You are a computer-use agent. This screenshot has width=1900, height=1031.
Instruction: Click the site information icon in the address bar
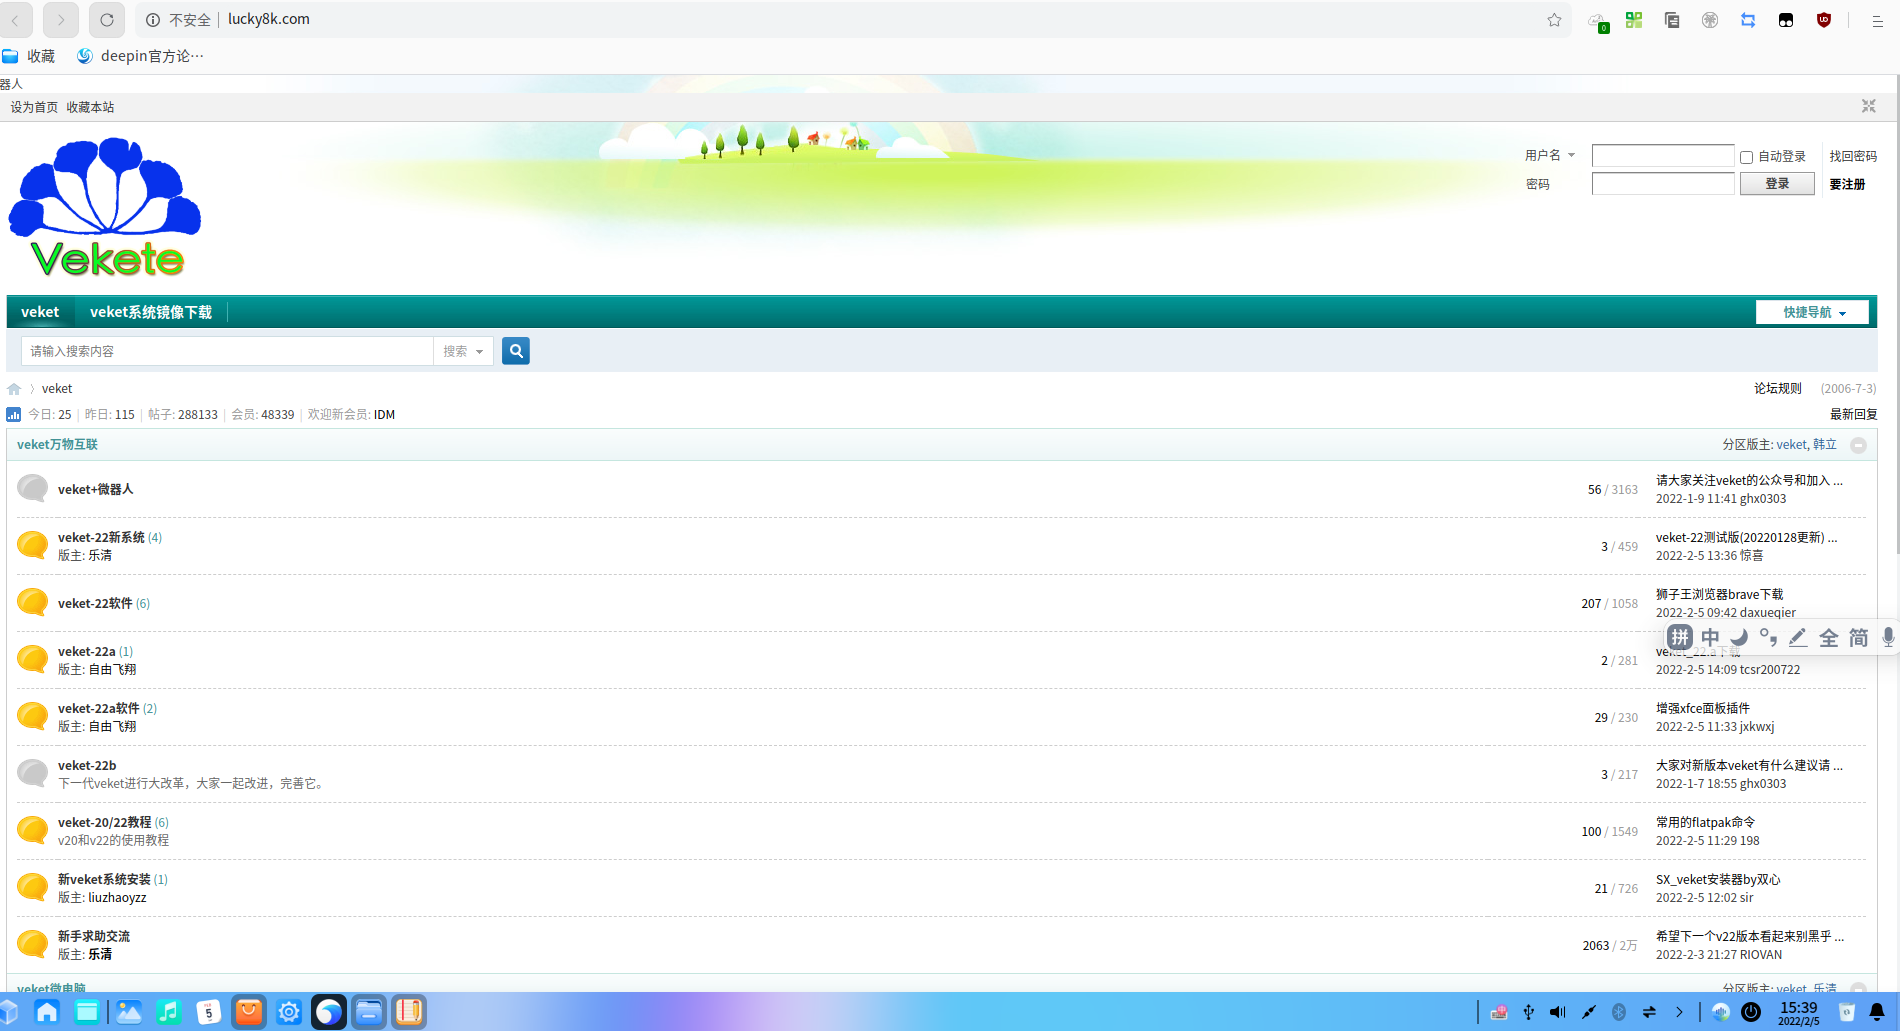pyautogui.click(x=153, y=20)
